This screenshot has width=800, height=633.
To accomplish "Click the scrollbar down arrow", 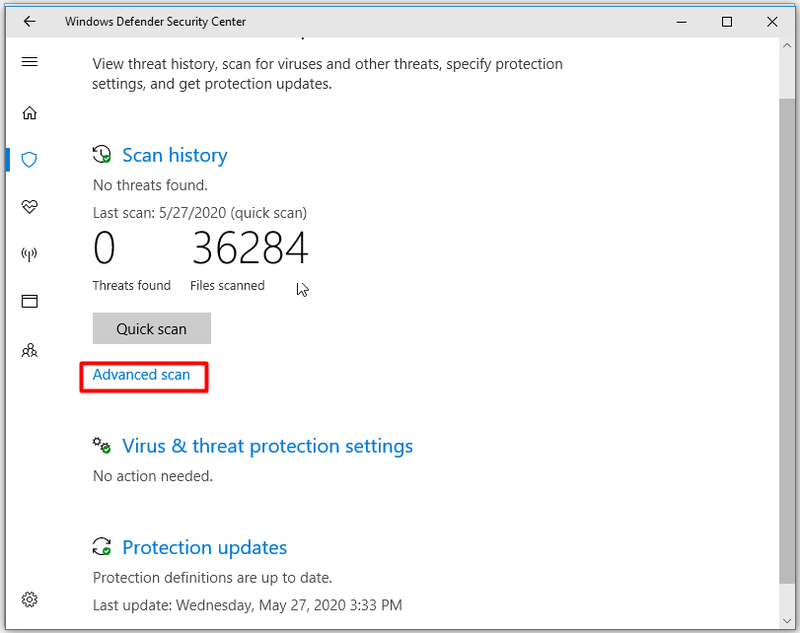I will coord(787,621).
